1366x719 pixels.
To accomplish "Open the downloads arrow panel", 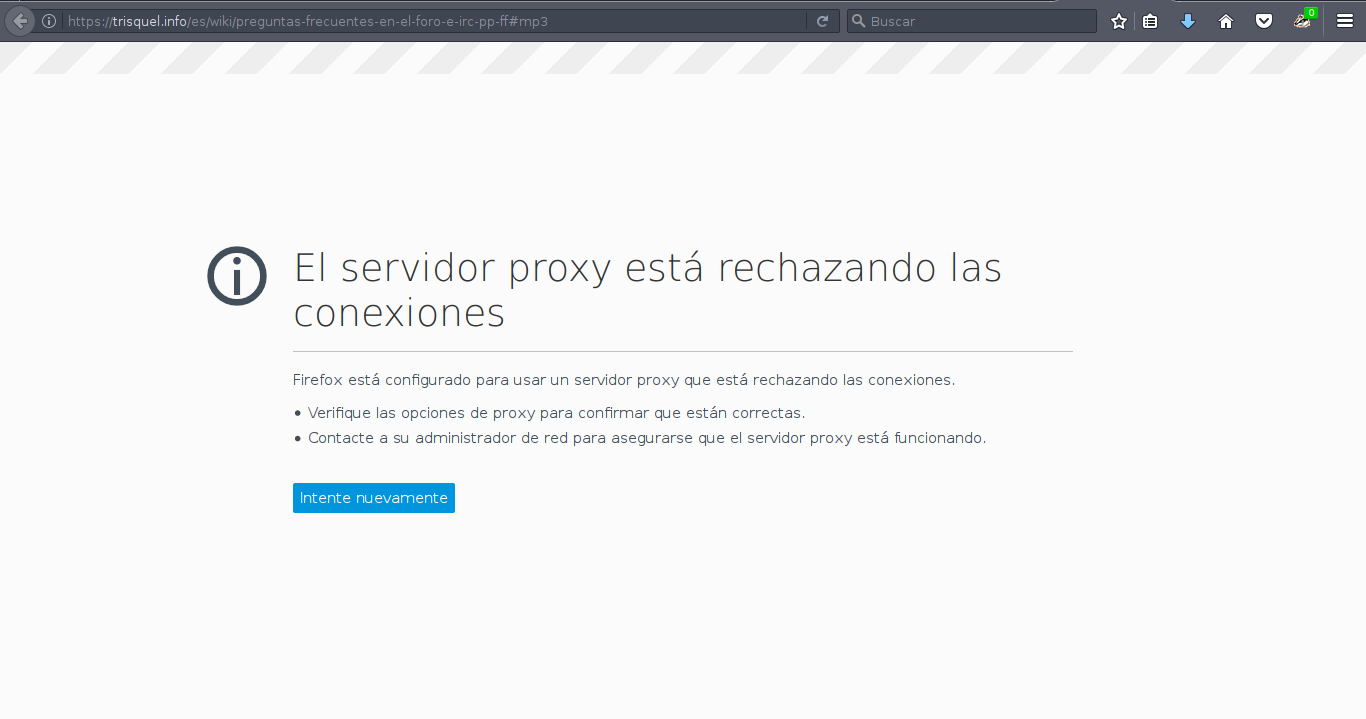I will 1188,21.
